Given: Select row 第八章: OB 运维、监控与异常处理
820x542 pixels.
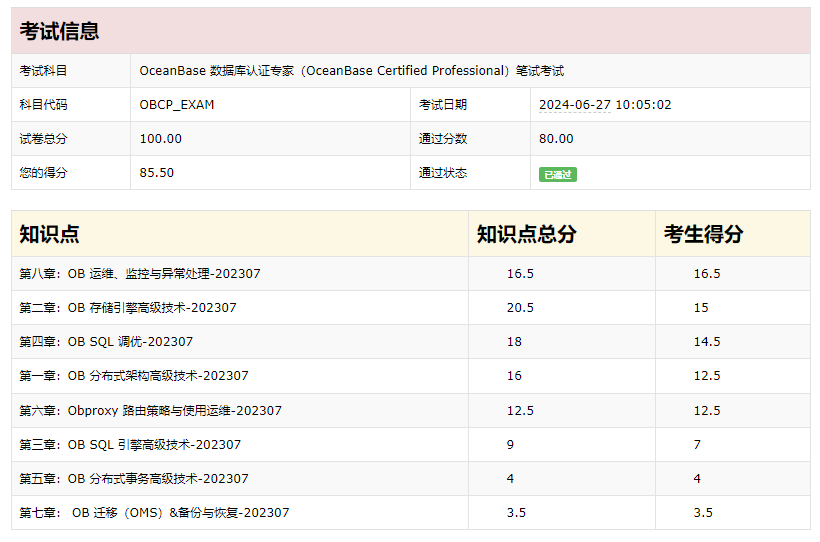Looking at the screenshot, I should (x=411, y=274).
